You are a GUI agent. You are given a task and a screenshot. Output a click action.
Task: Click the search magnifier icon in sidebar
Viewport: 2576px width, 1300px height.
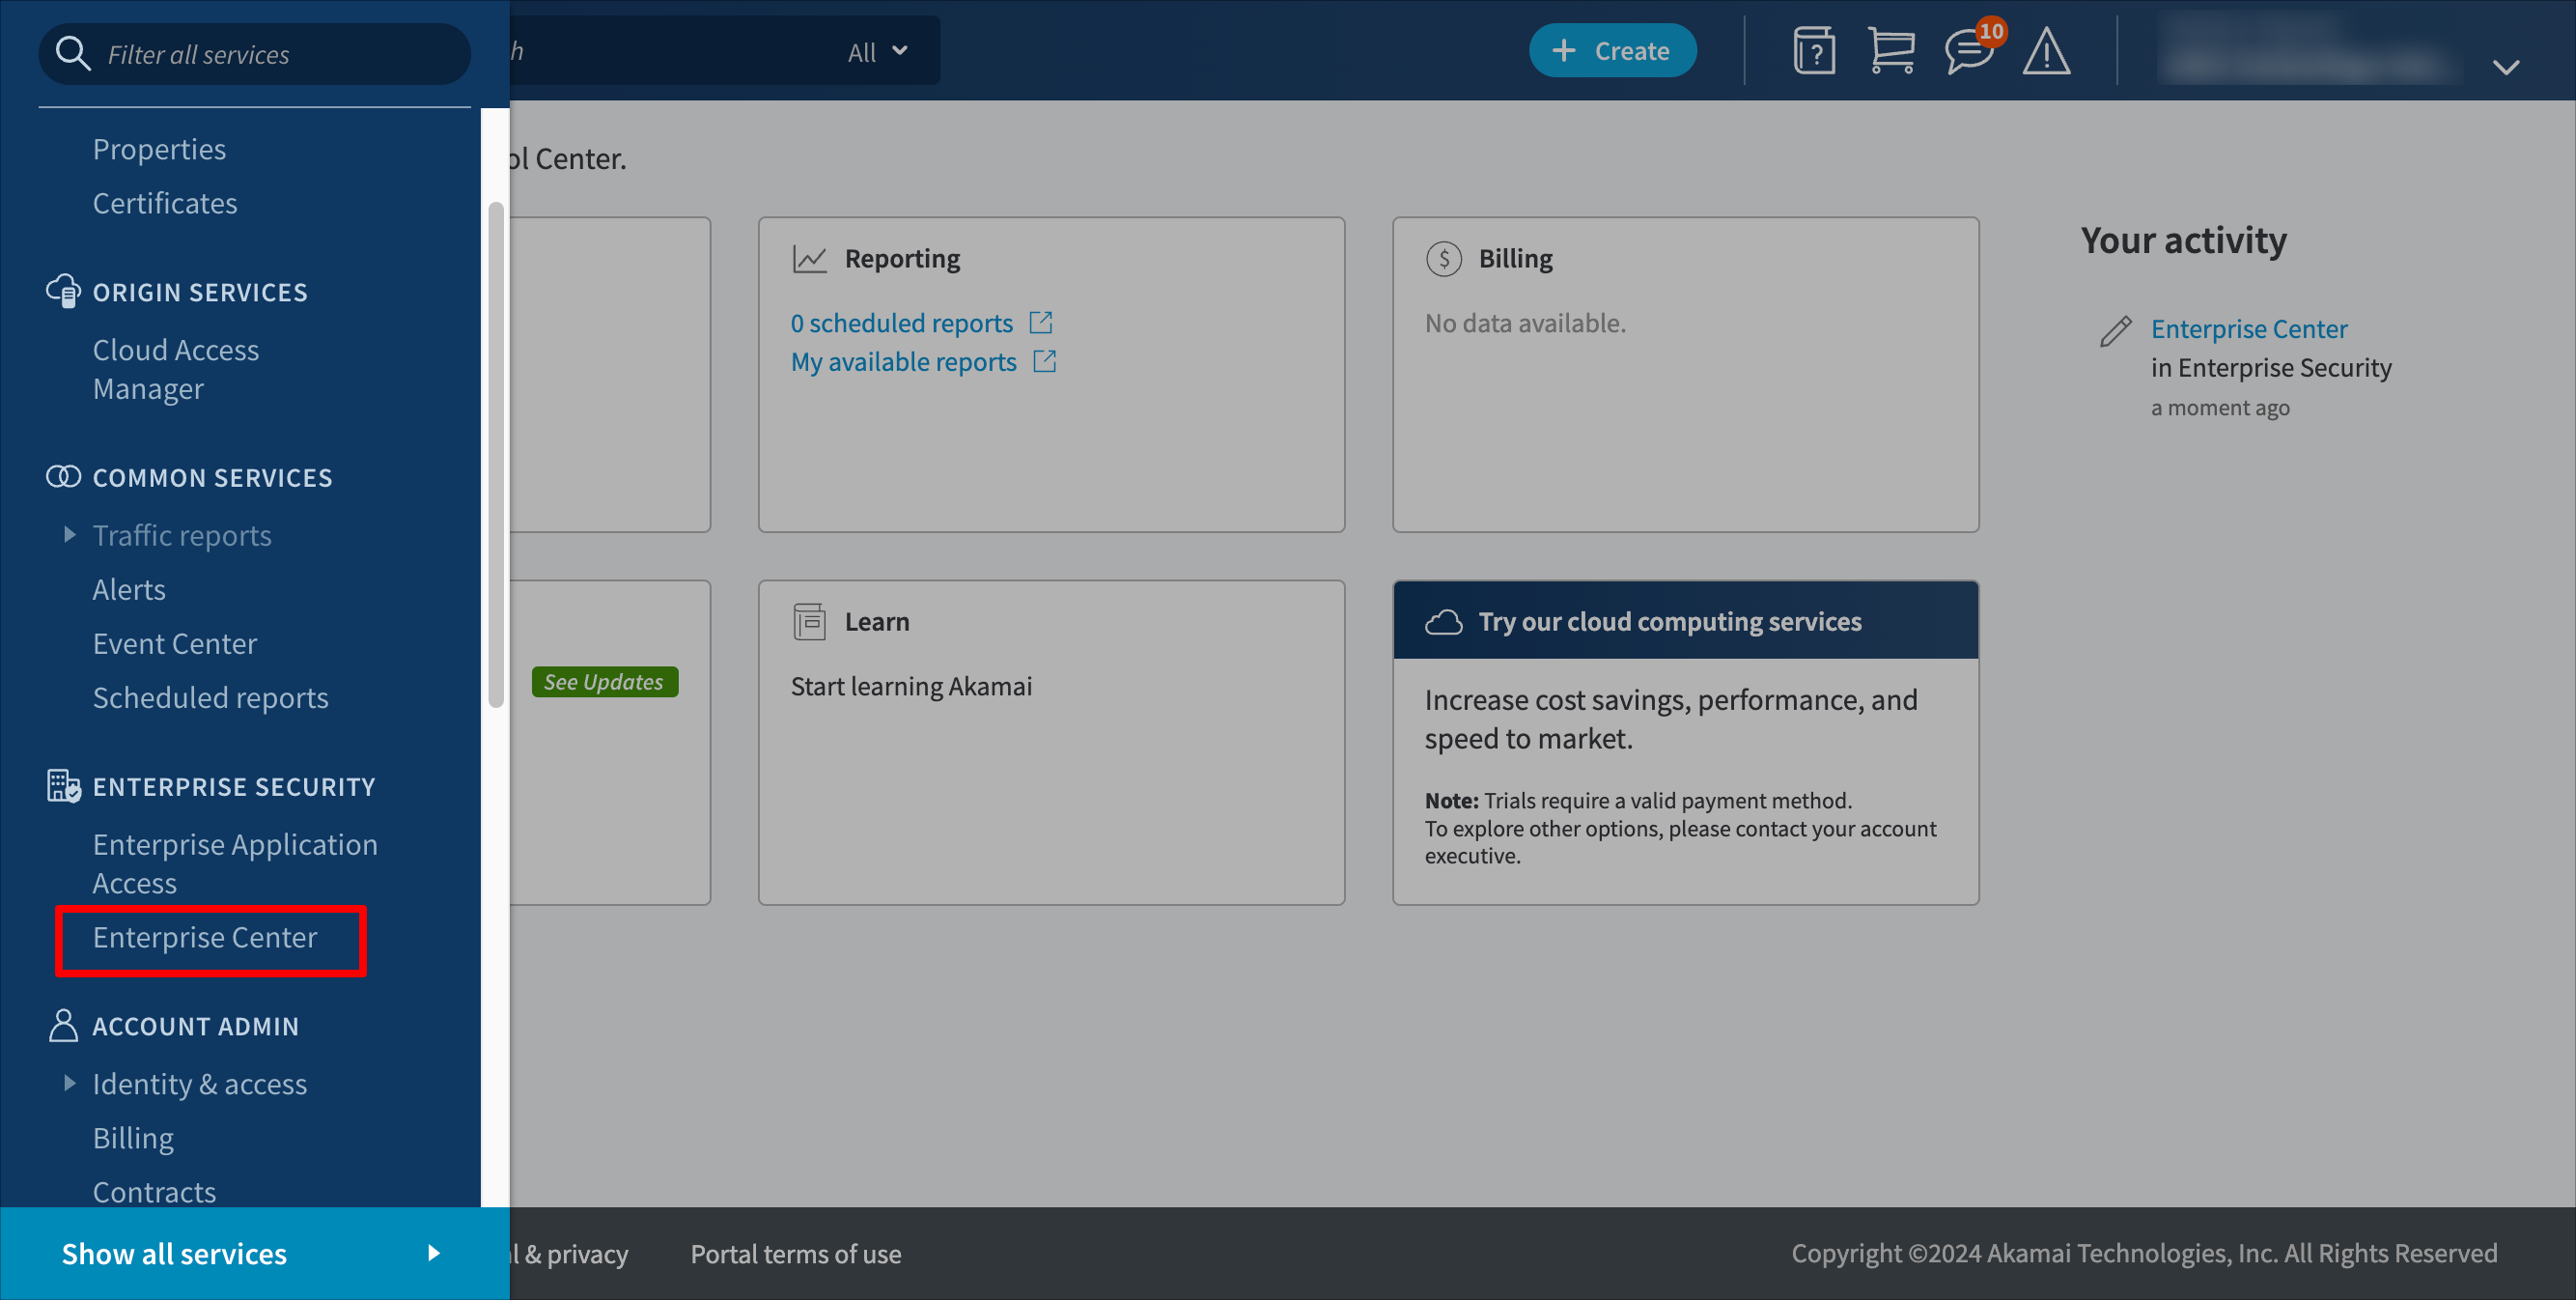72,53
